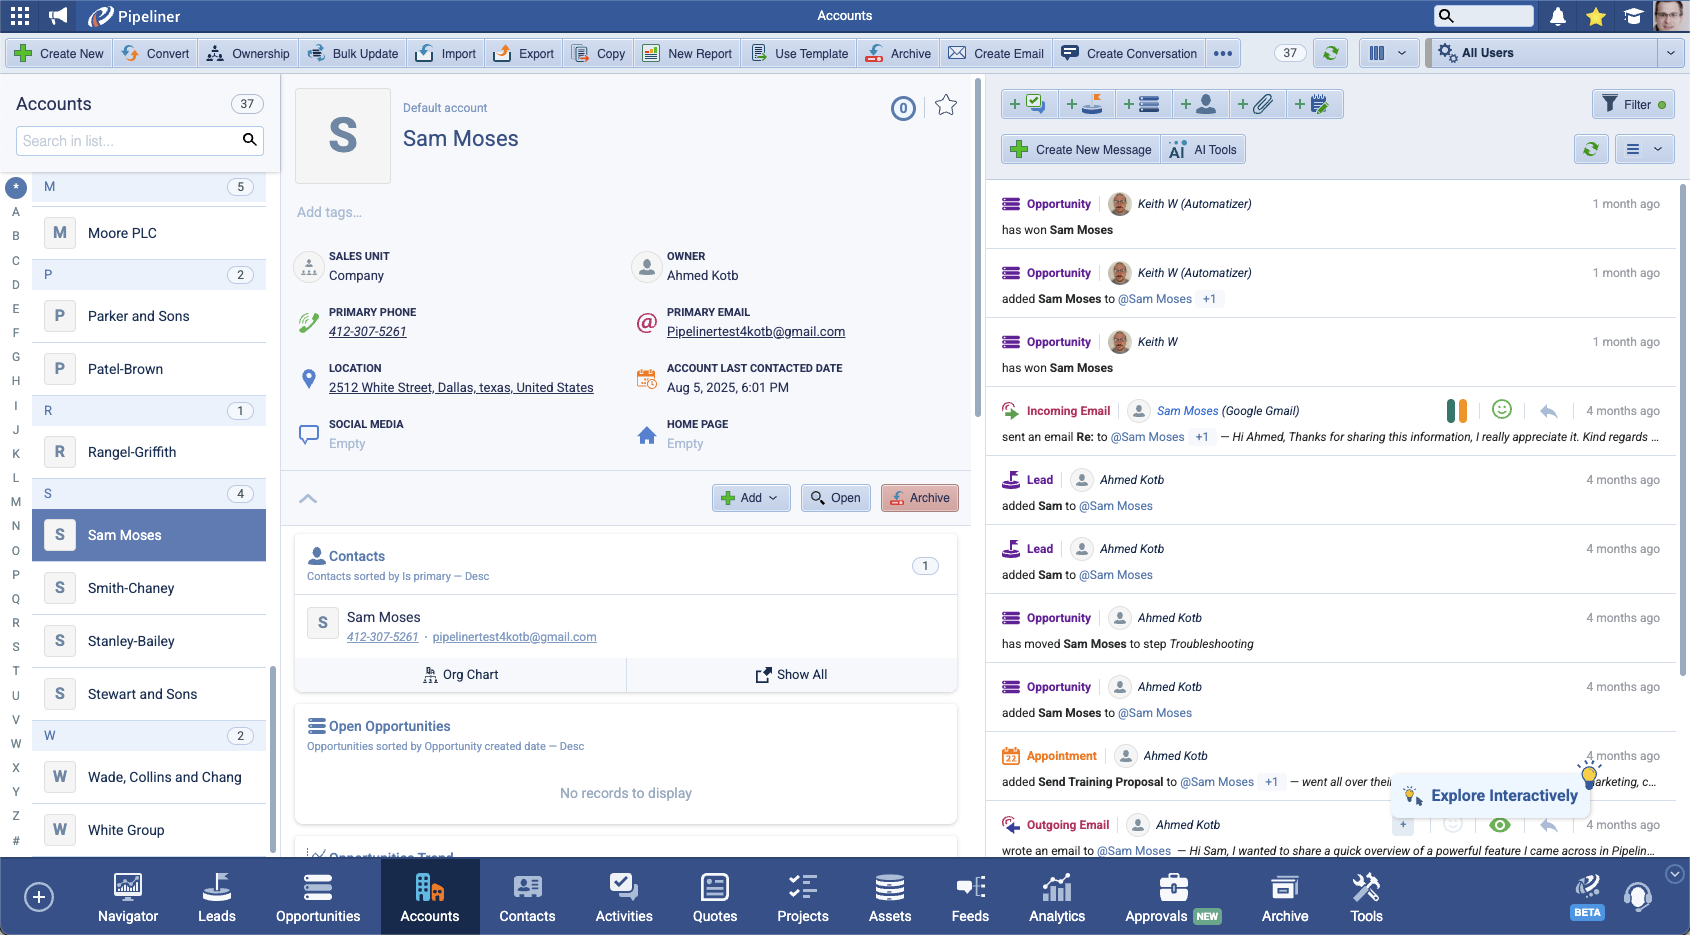
Task: Click the refresh icon beside record count
Action: pos(1330,53)
